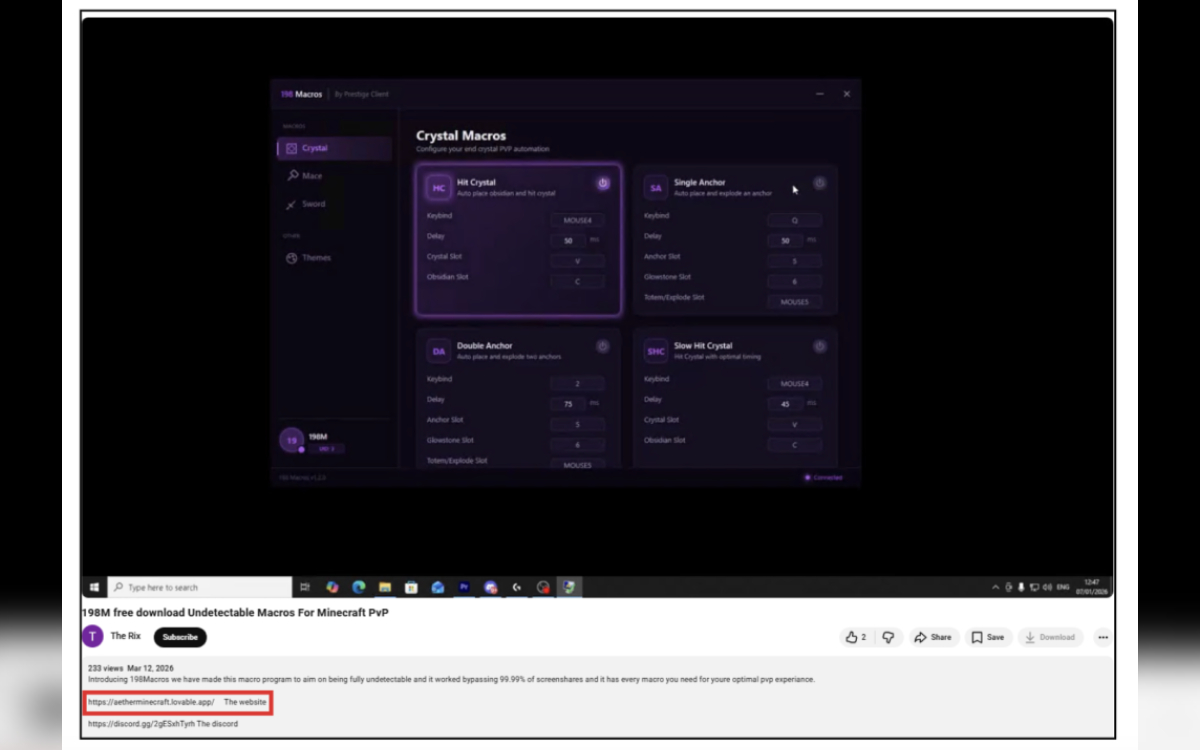Screen dimensions: 1200x750
Task: Open Microsoft Edge from the taskbar
Action: pos(358,587)
